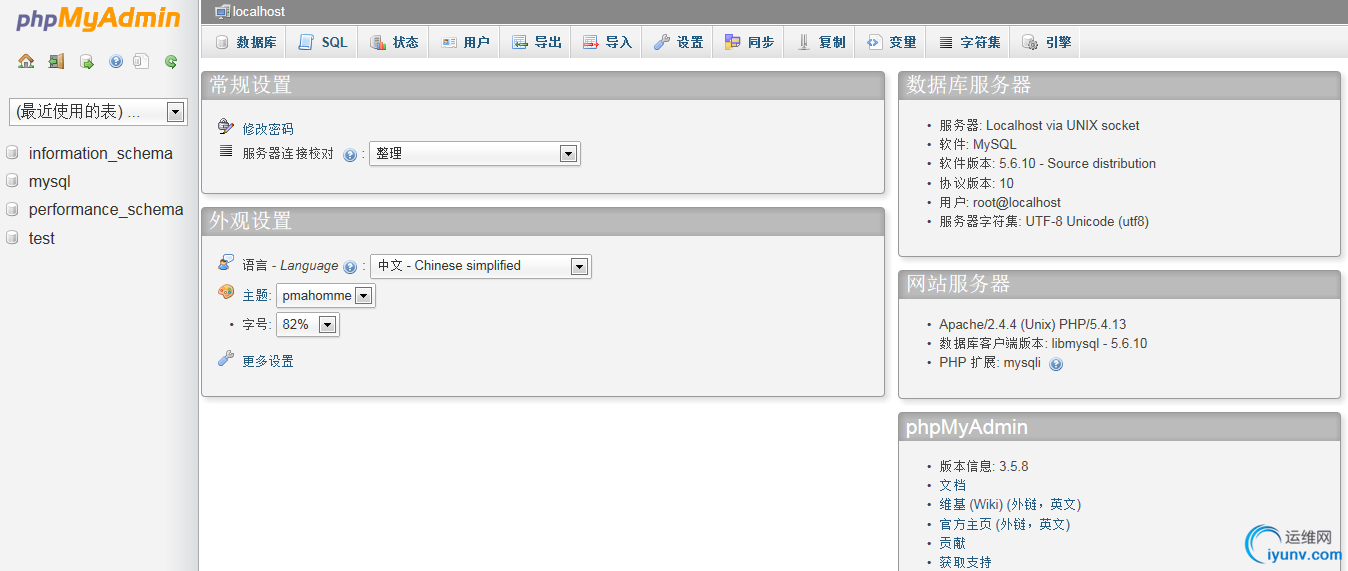Open the 更多设置 link
Viewport: 1348px width, 571px height.
268,361
